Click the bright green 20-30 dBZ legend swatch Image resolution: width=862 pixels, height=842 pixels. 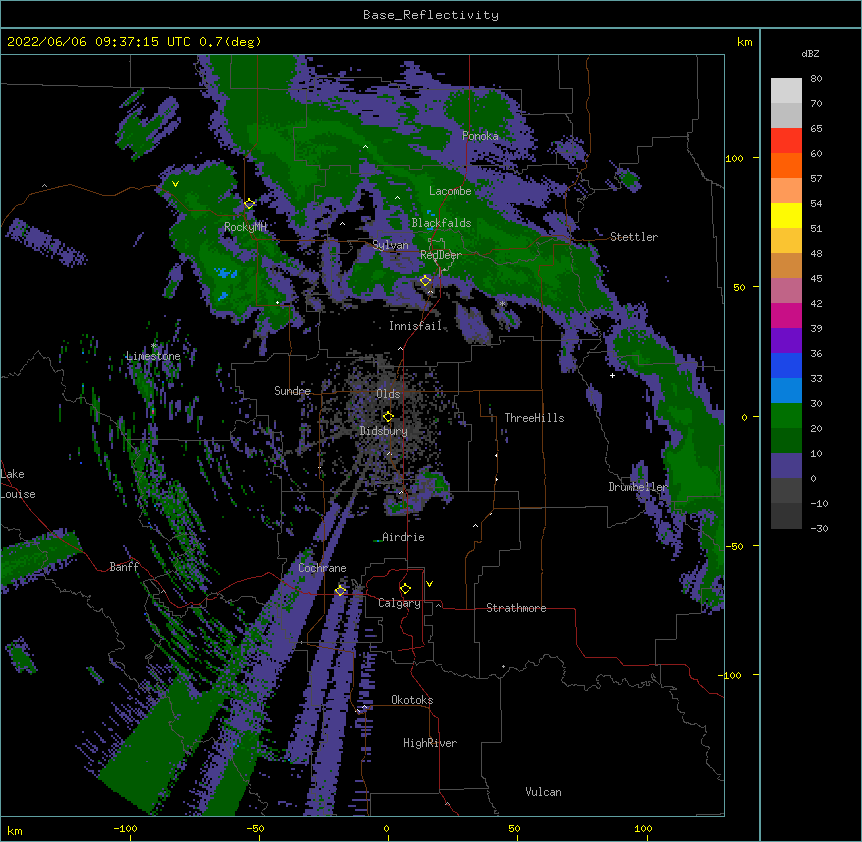[786, 416]
